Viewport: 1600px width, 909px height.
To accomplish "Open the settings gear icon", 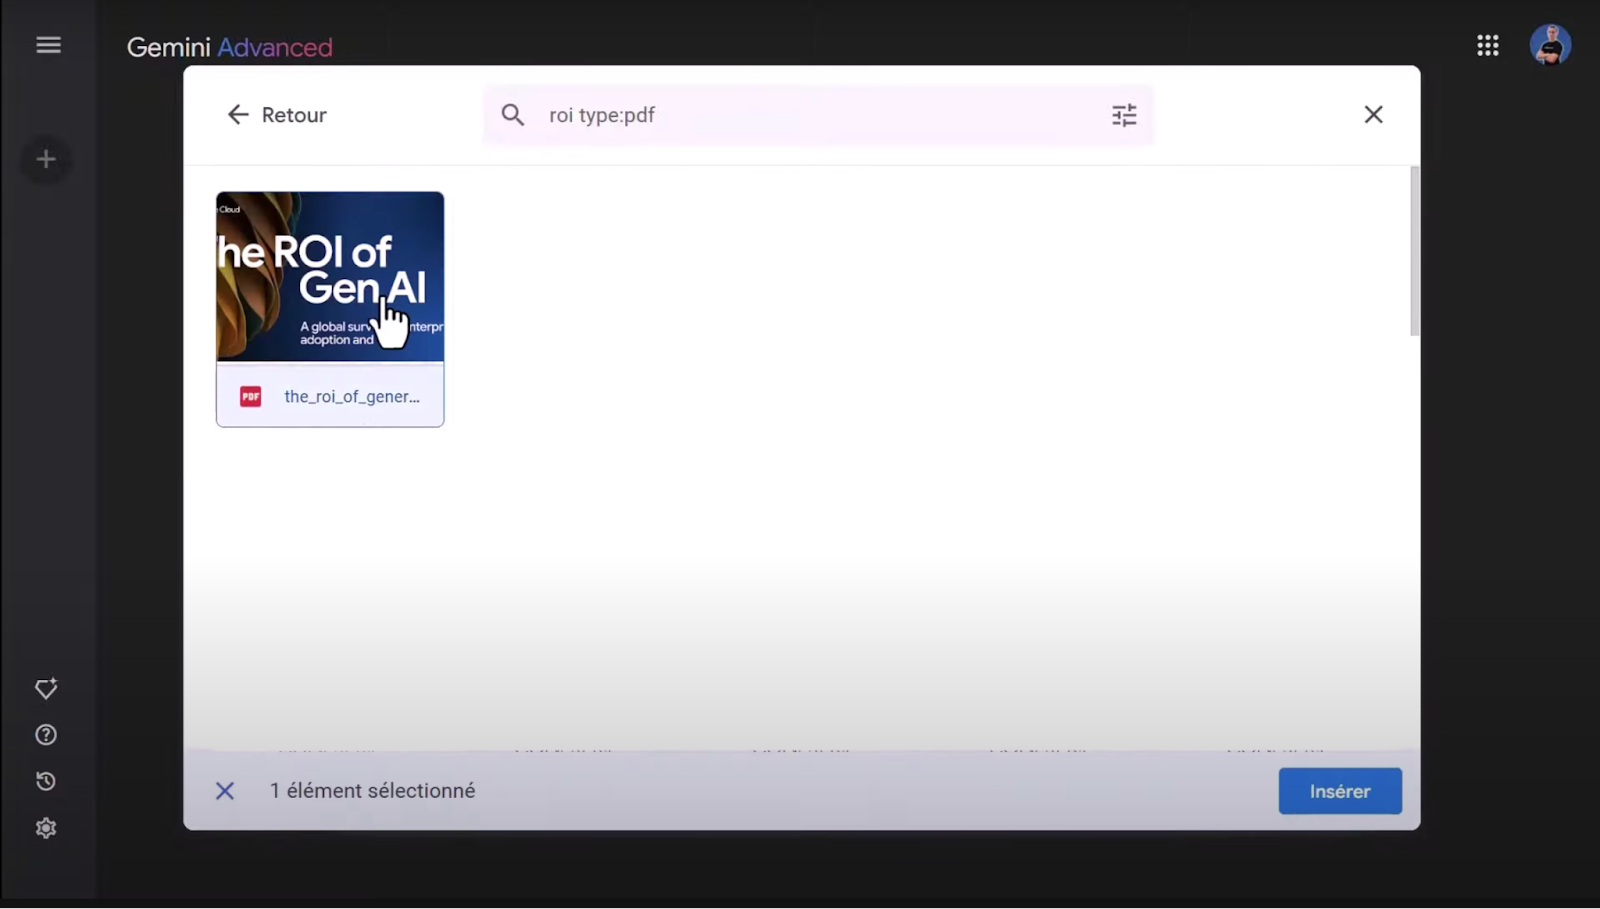I will pos(46,828).
